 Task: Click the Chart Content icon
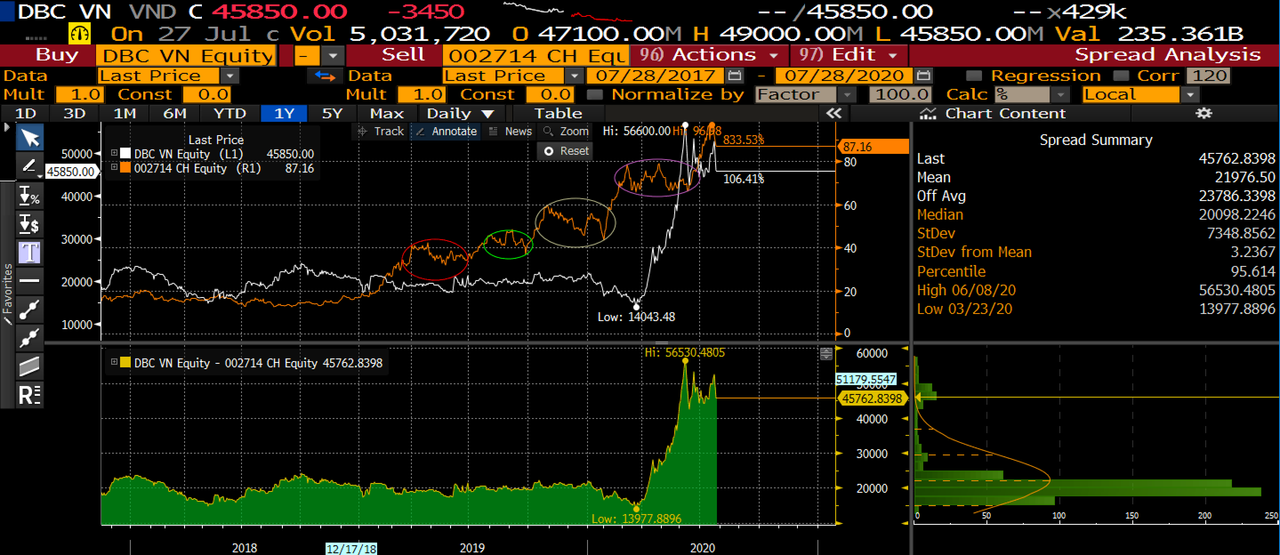[x=928, y=114]
